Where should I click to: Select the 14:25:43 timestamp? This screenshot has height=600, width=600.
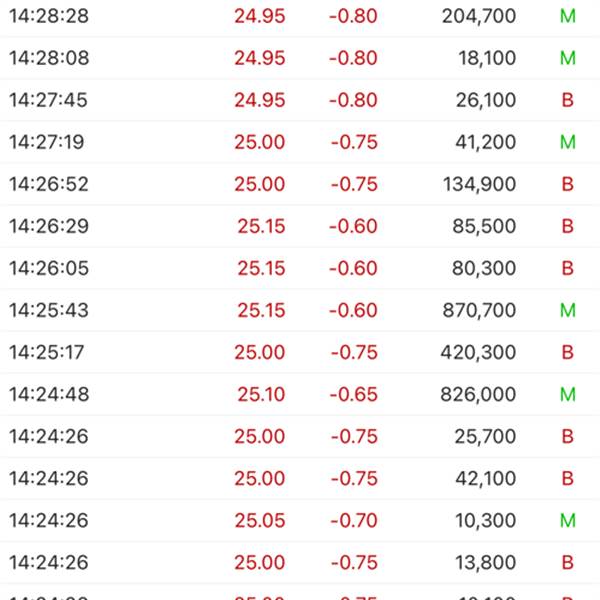[x=49, y=310]
